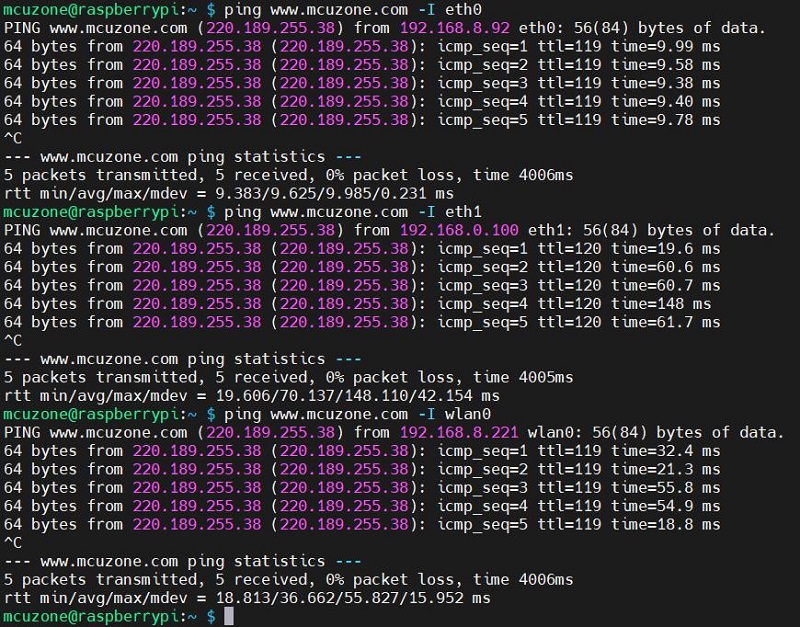
Task: Click rtt line 19.606/70.137/148.110/42.154 ms
Action: tap(252, 396)
